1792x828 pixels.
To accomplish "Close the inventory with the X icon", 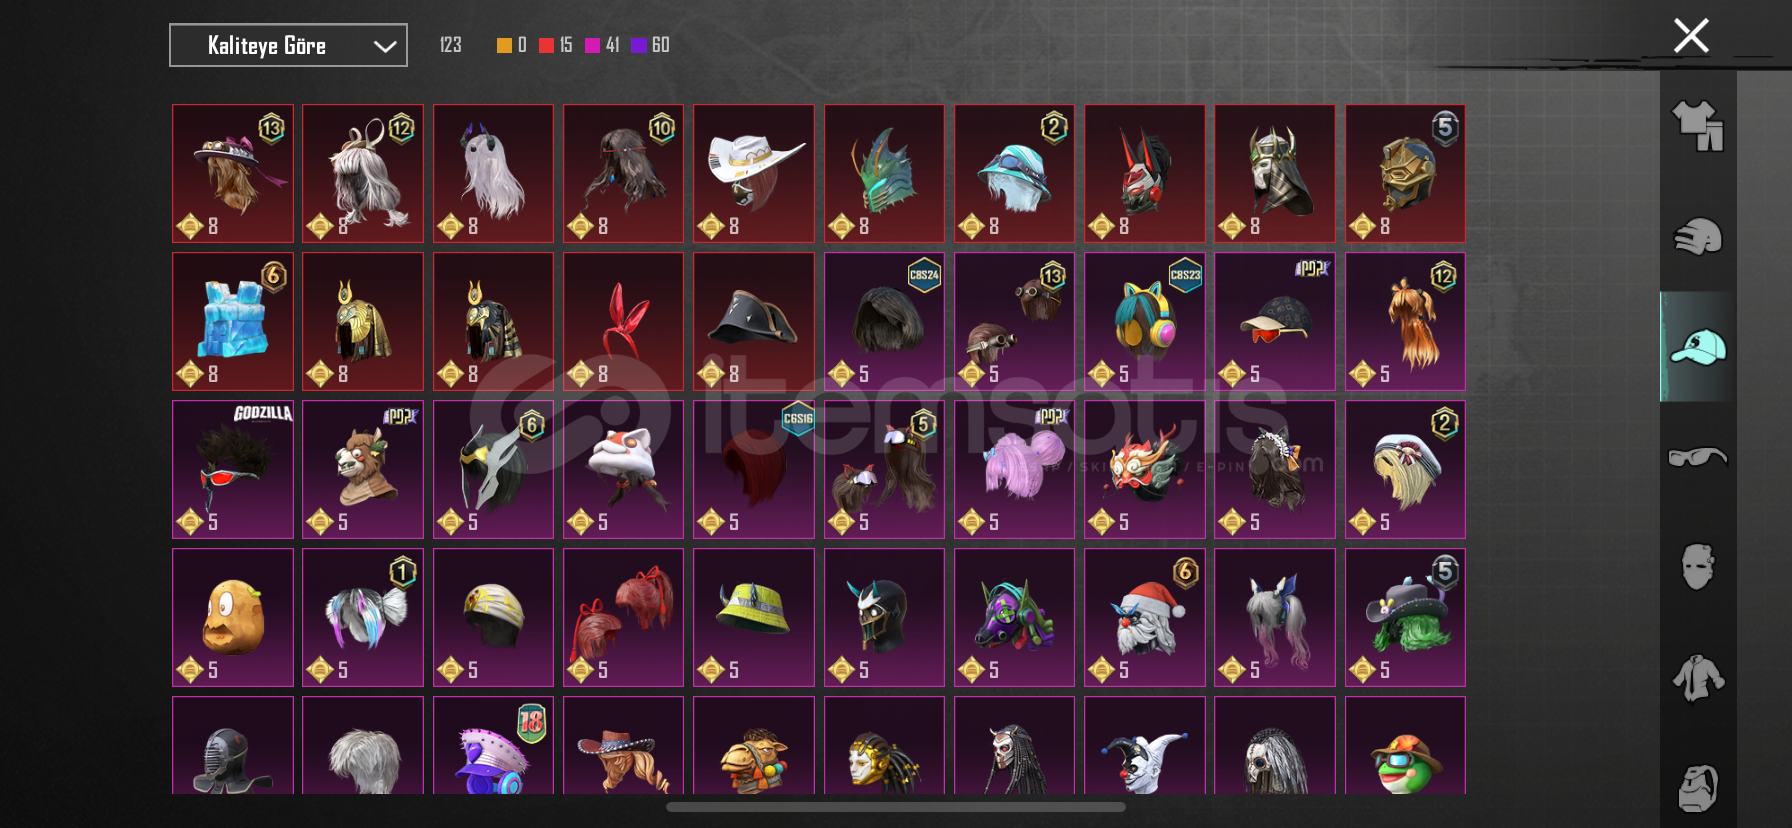I will click(x=1691, y=36).
